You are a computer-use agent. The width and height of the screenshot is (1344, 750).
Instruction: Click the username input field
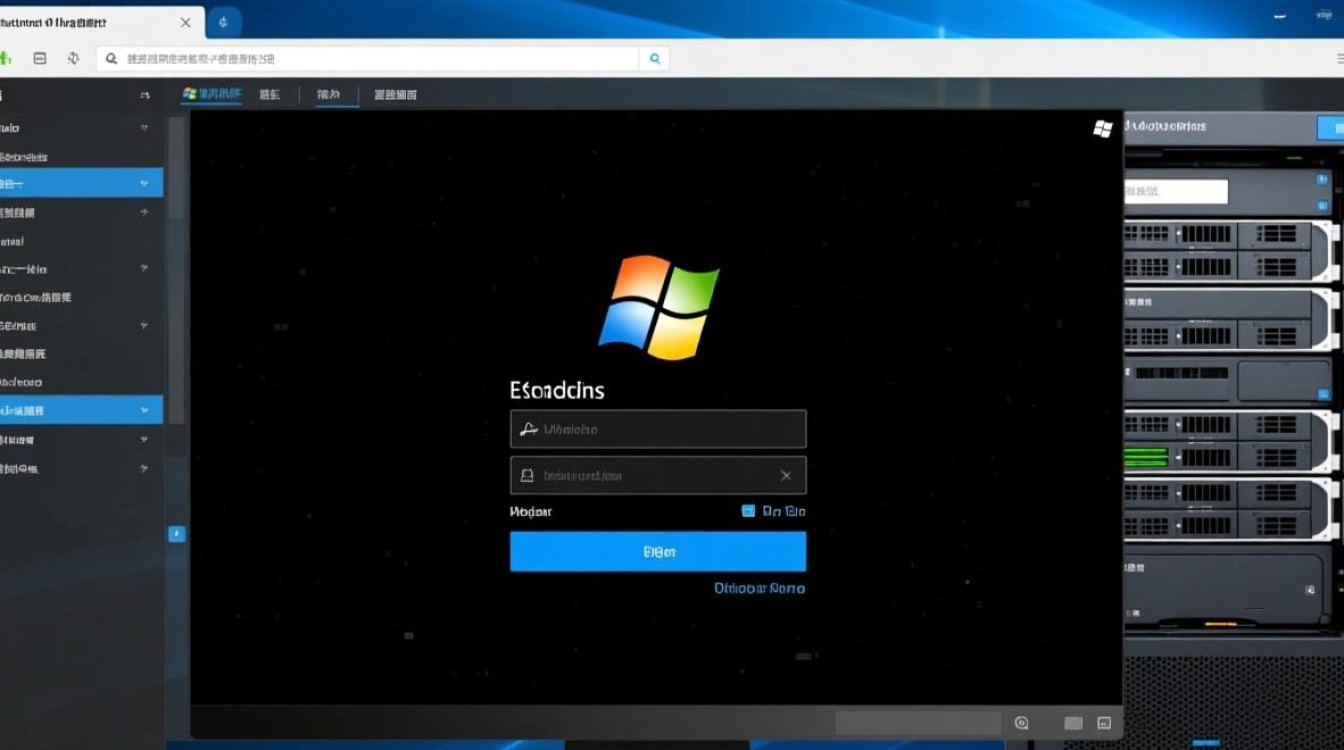pos(658,429)
